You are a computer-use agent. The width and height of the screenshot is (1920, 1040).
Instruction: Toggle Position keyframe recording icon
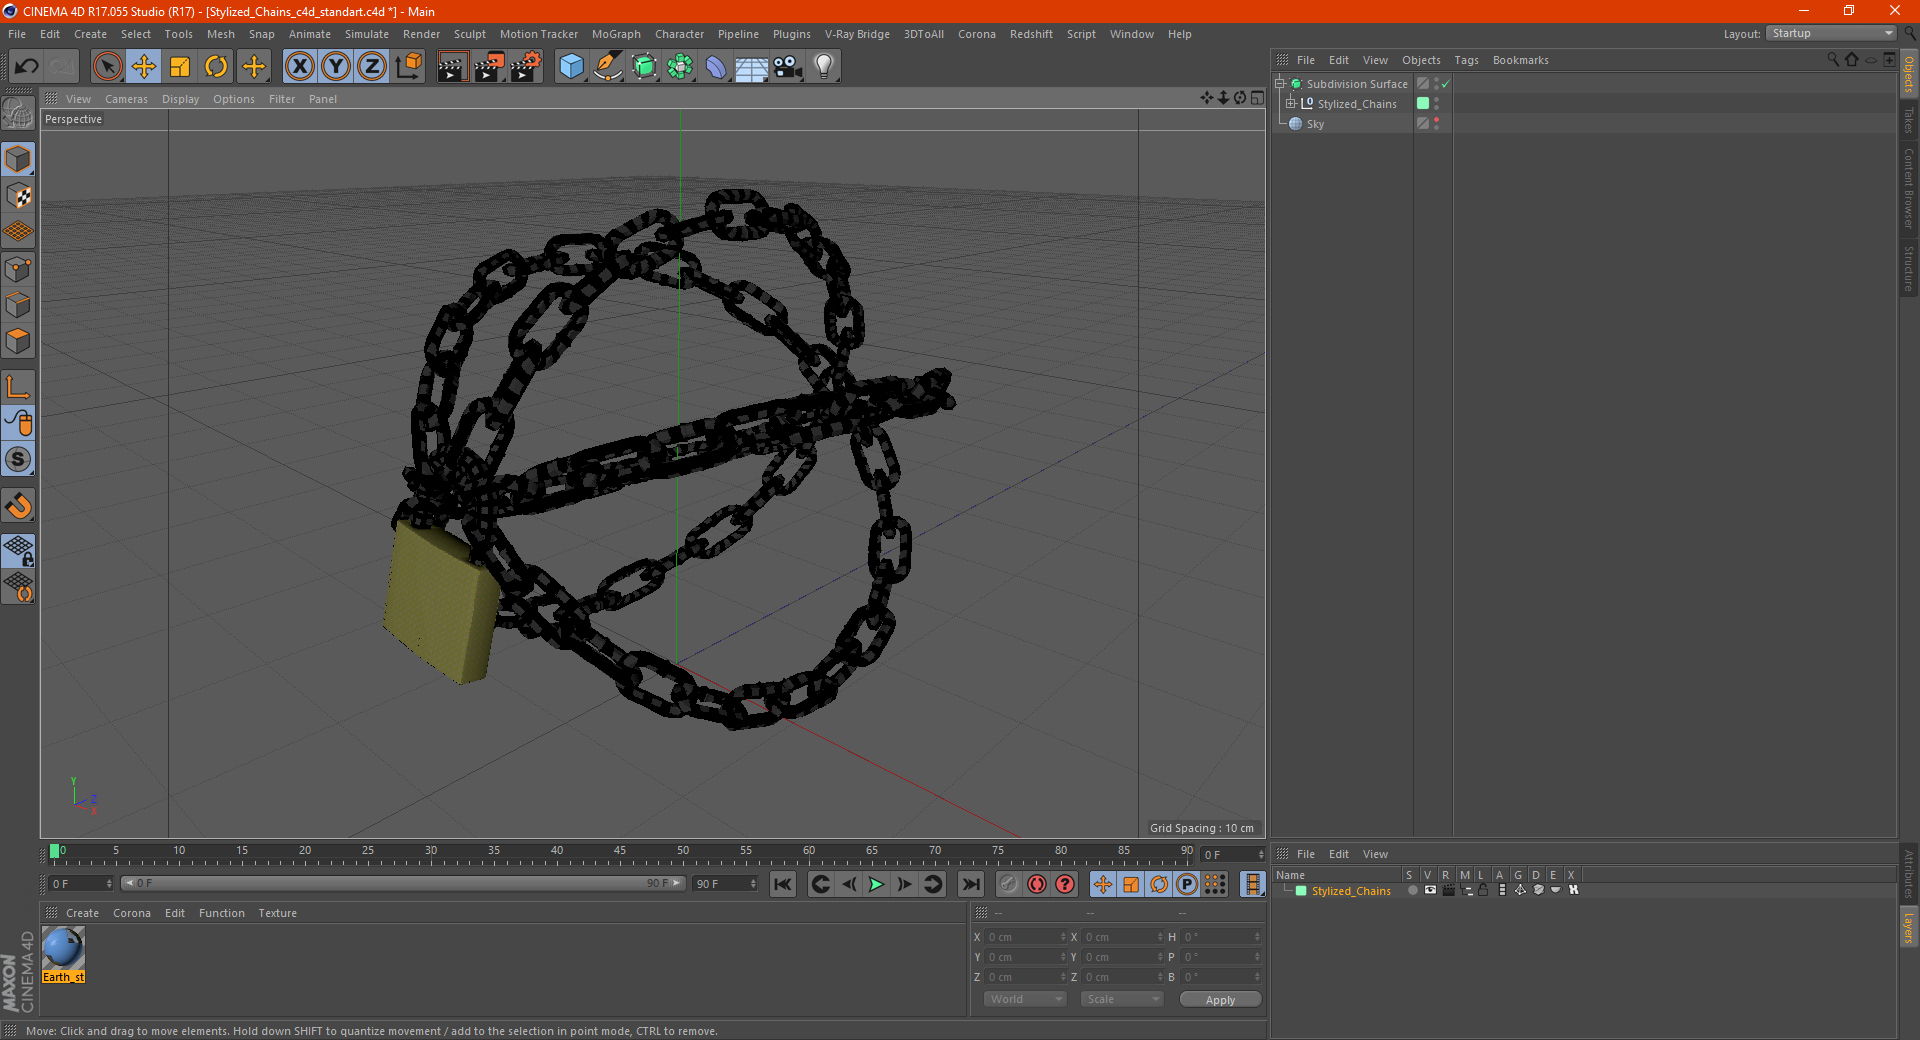click(x=1103, y=884)
